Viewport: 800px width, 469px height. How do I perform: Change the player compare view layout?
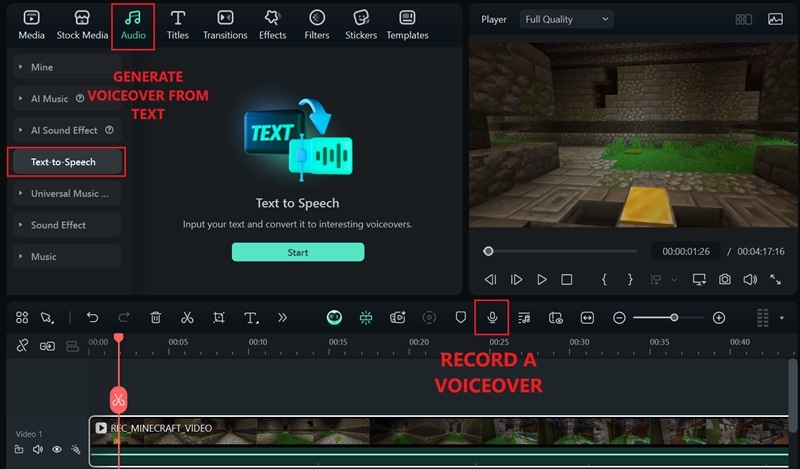coord(743,19)
